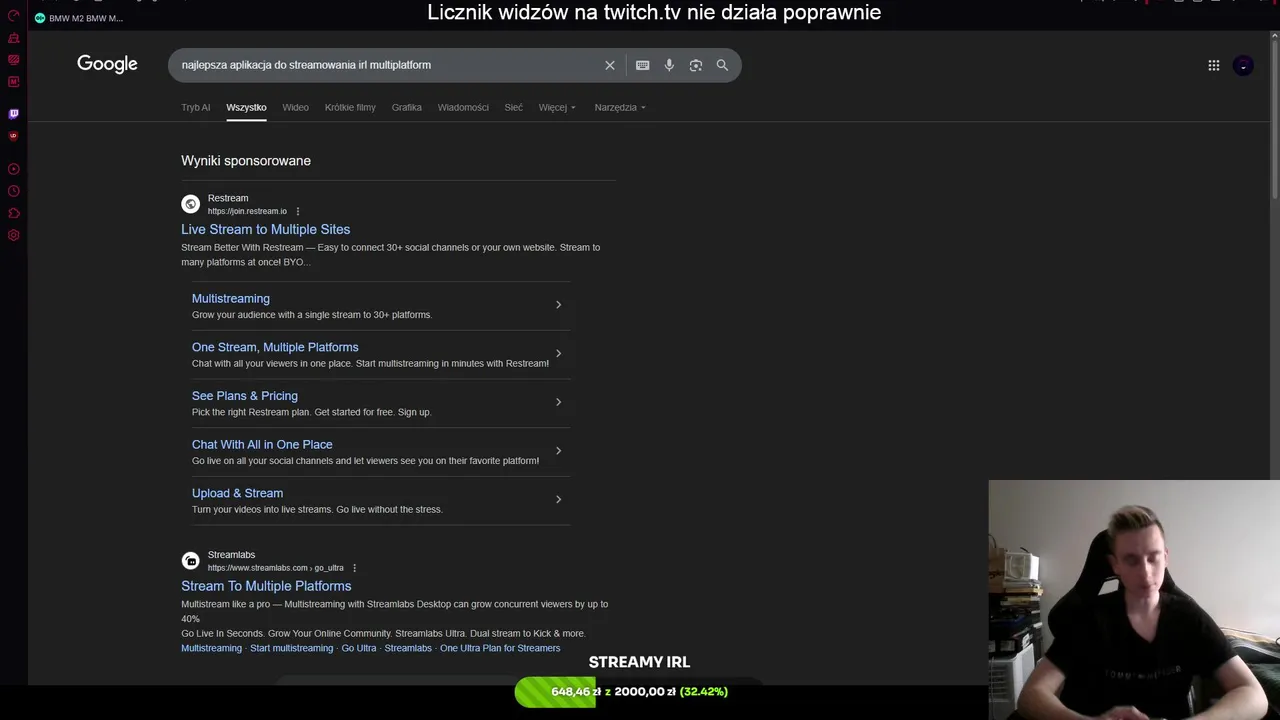Click the green donation goal progress bar

point(555,692)
